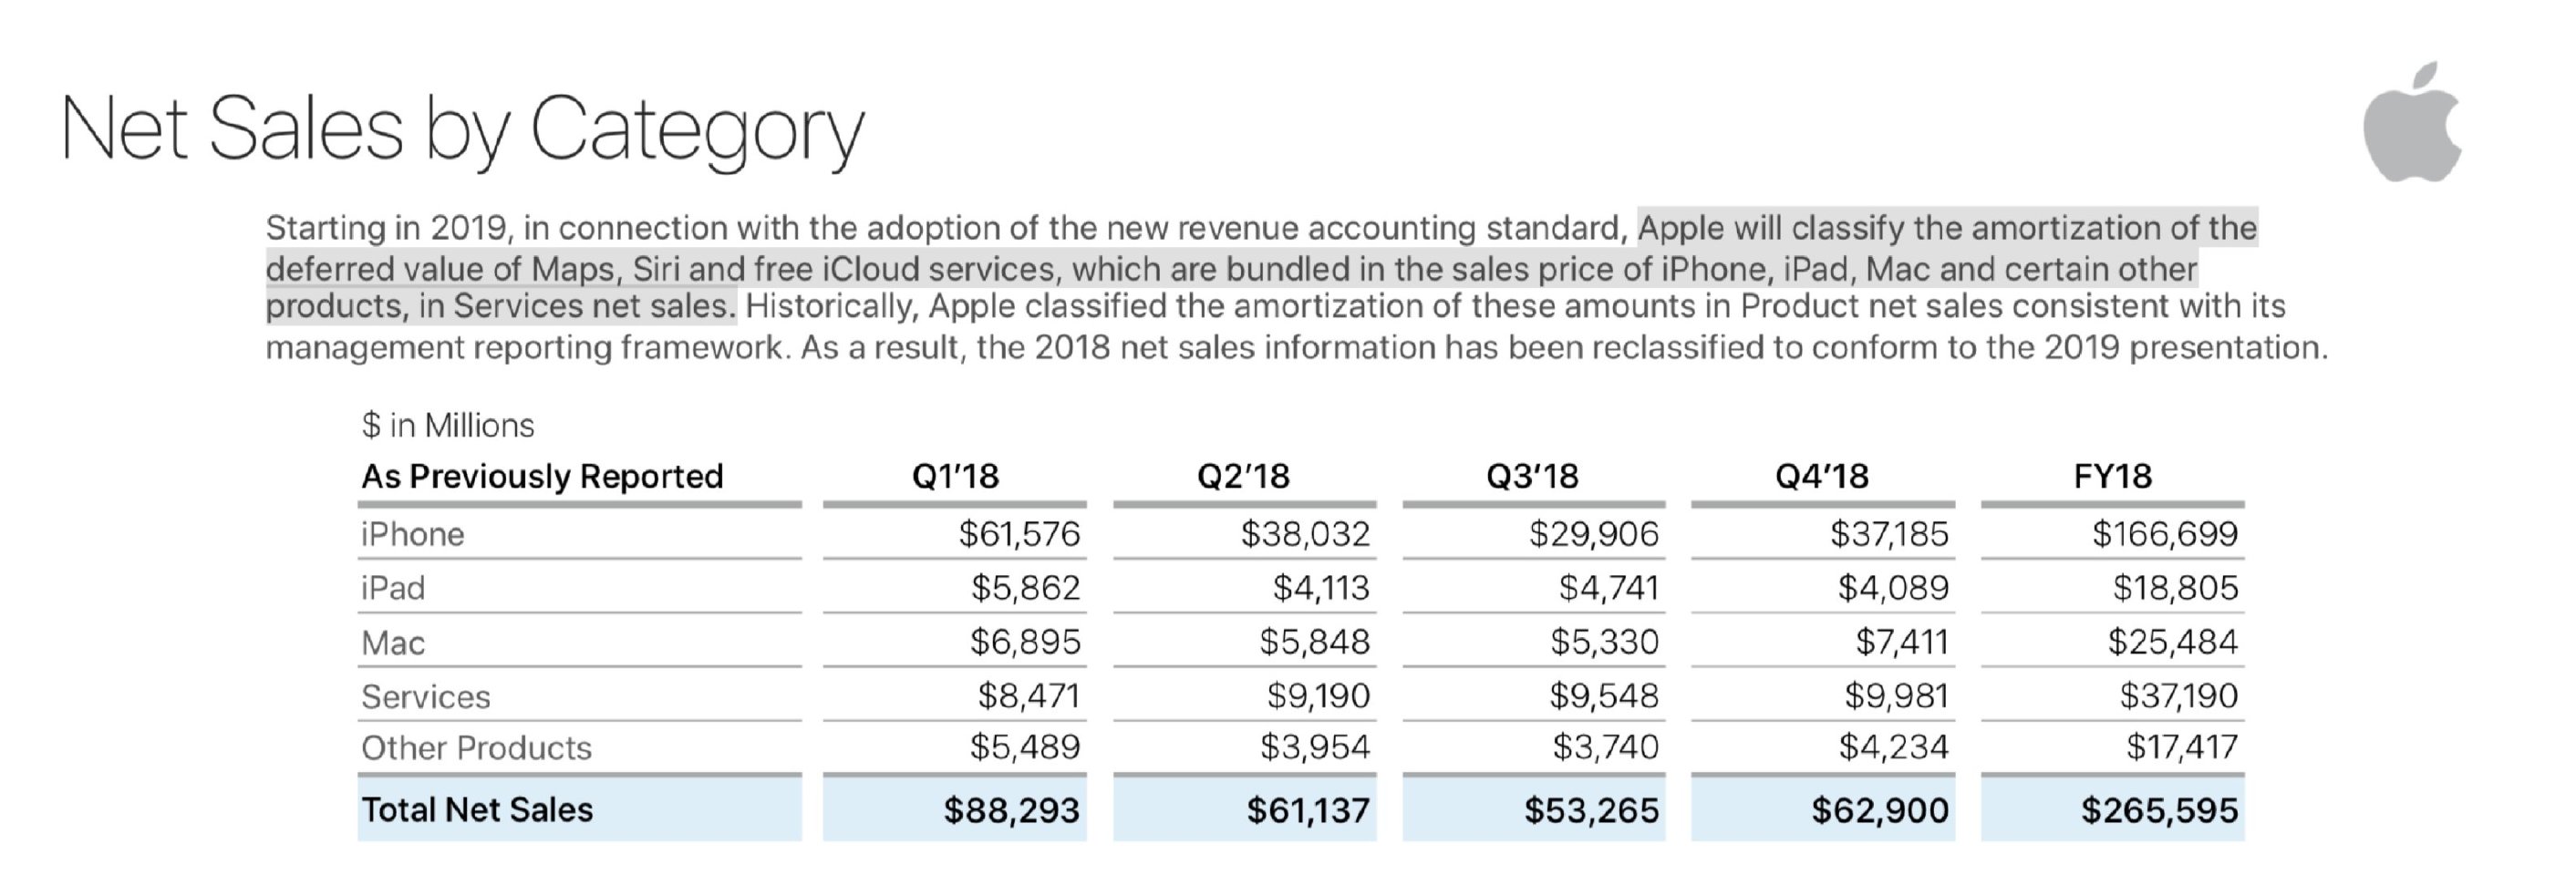Select the Services row label
The image size is (2576, 875).
tap(426, 696)
